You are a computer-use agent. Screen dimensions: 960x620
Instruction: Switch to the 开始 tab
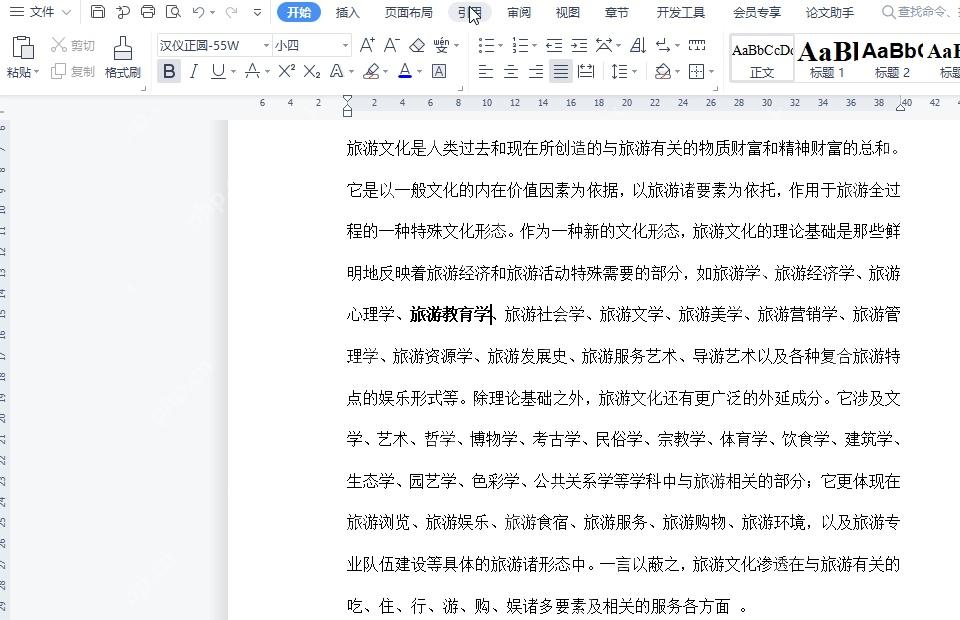[x=299, y=12]
